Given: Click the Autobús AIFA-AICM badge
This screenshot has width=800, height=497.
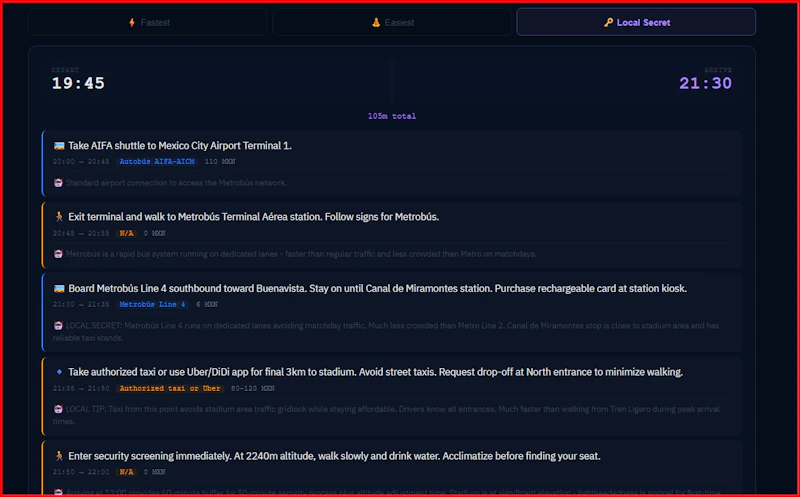Looking at the screenshot, I should click(x=157, y=162).
